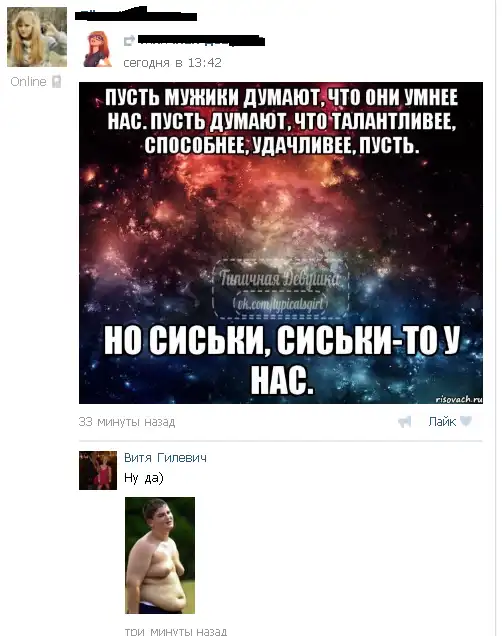The image size is (502, 636).
Task: Open the red-haired cartoon avatar of the repost source
Action: click(x=97, y=49)
